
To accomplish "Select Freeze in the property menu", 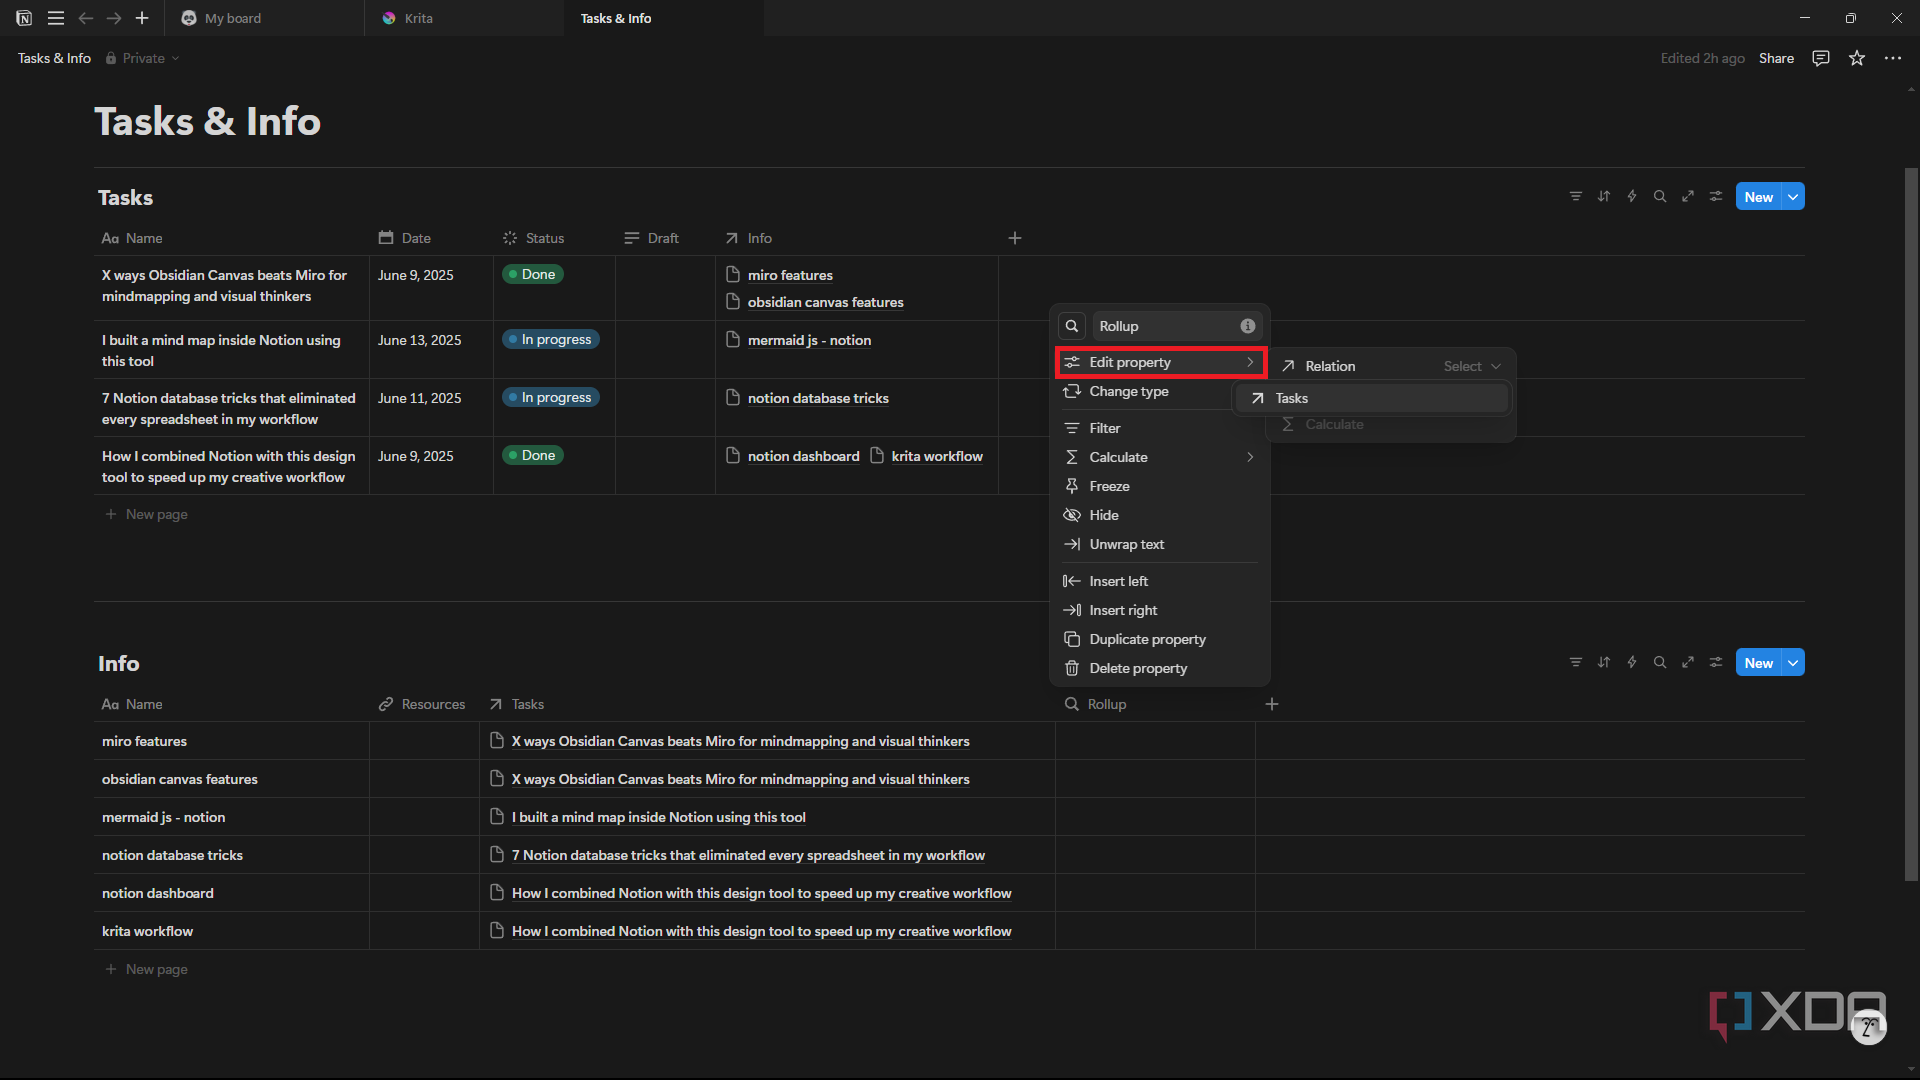I will tap(1160, 486).
